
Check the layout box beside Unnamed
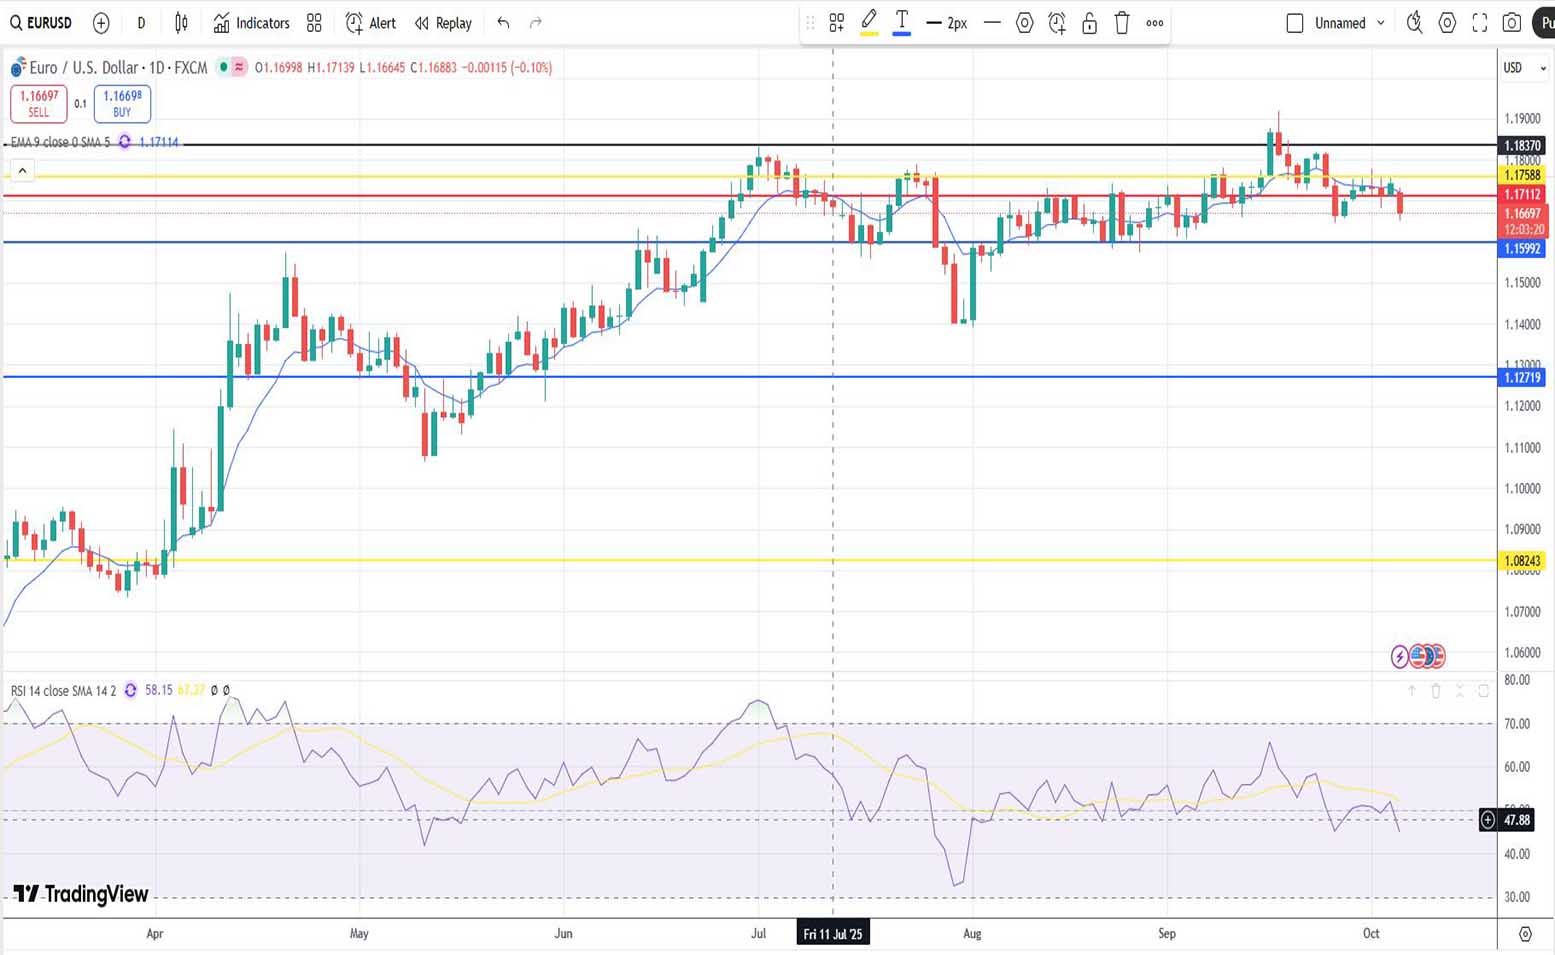(x=1295, y=23)
